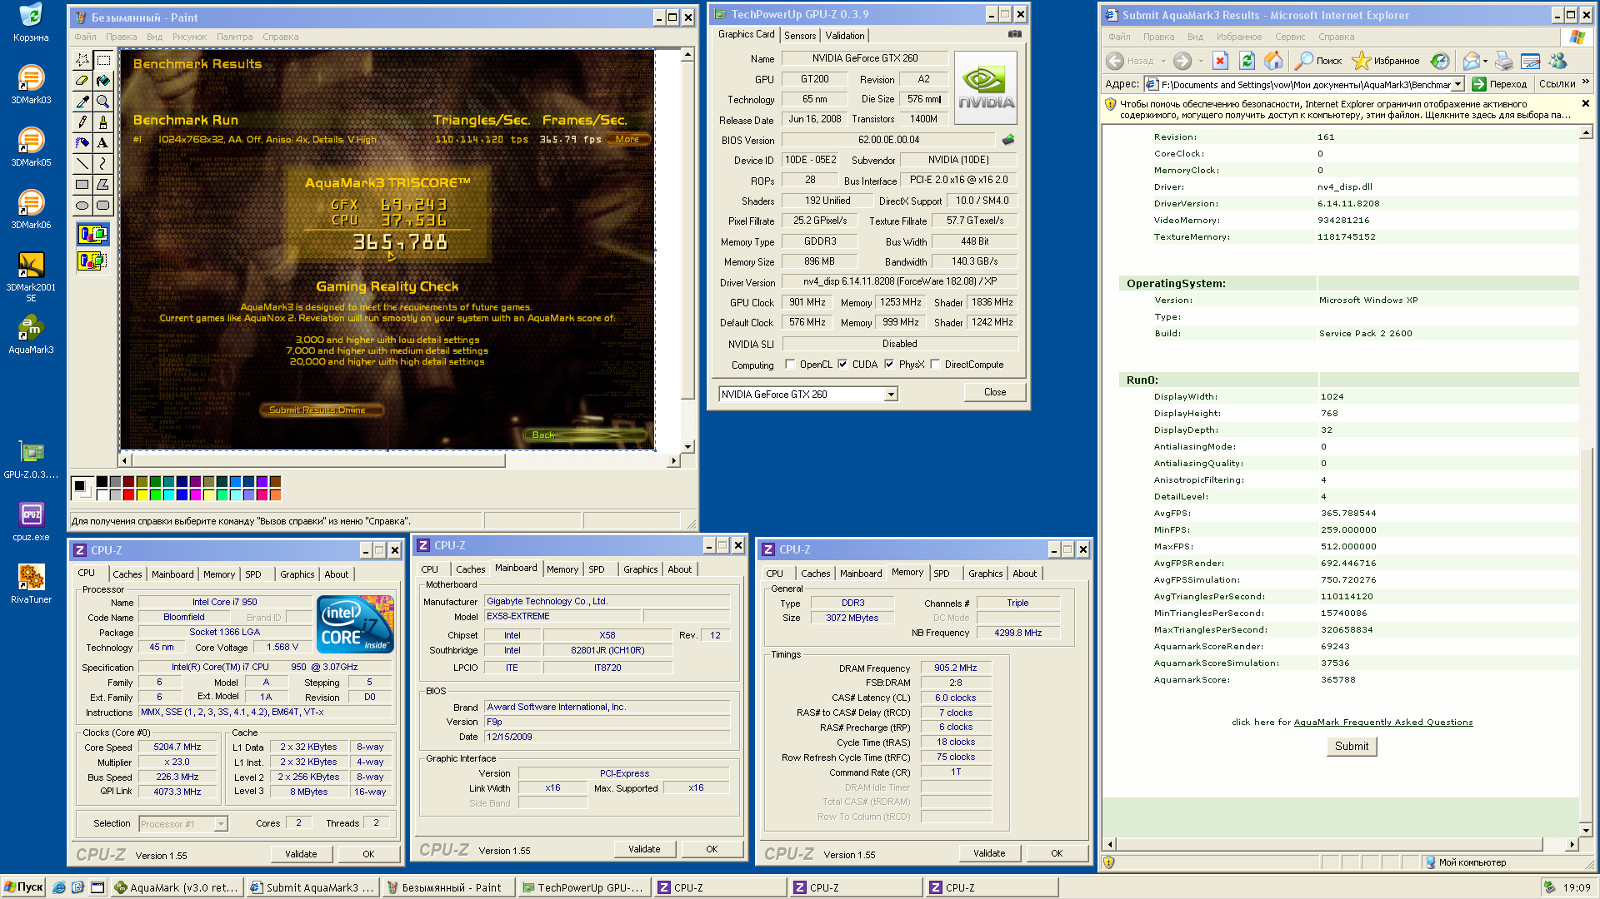Pick the Eraser tool in Paint

[x=82, y=81]
